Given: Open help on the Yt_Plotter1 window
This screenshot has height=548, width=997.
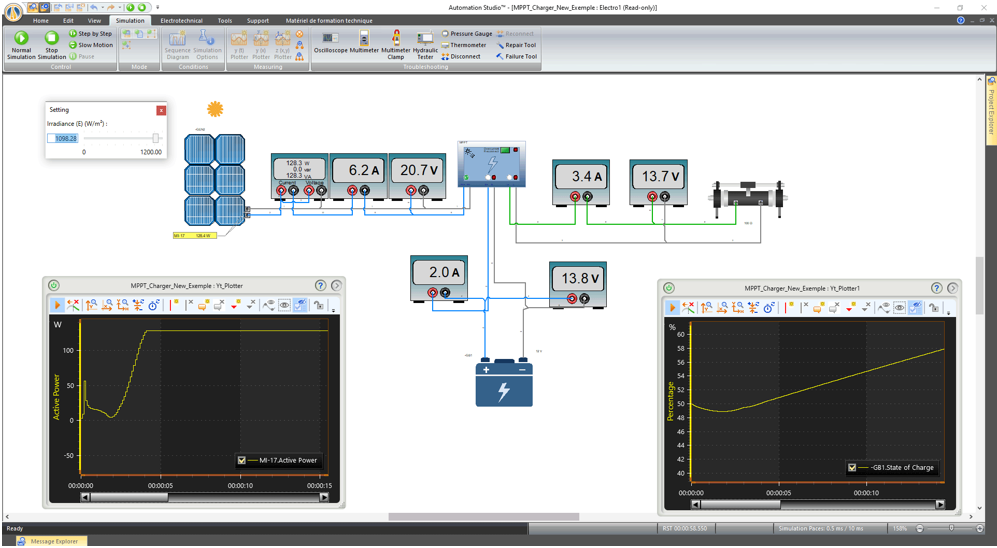Looking at the screenshot, I should pyautogui.click(x=937, y=288).
